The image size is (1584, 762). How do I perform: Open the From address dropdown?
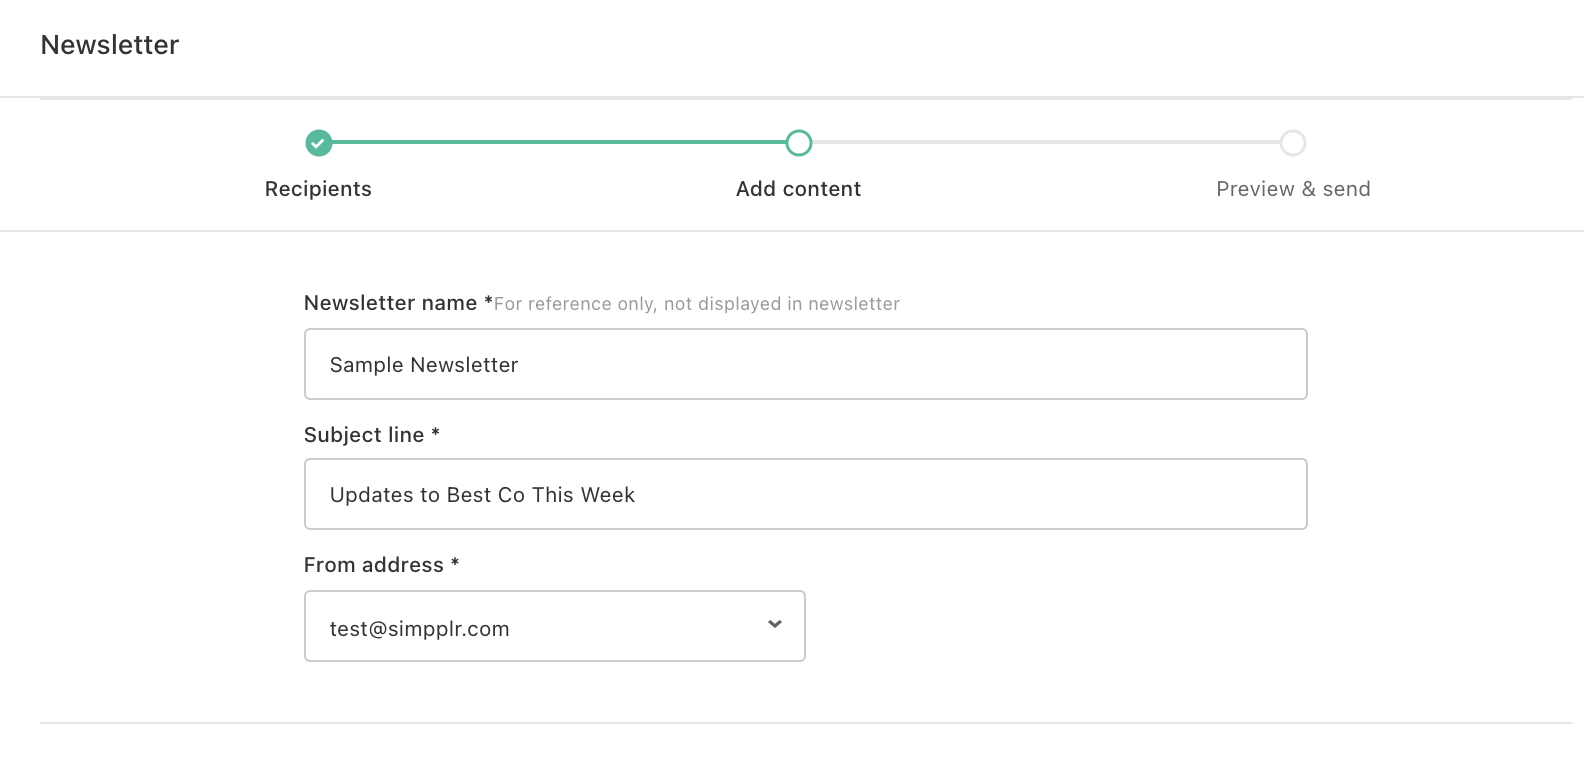pyautogui.click(x=555, y=626)
